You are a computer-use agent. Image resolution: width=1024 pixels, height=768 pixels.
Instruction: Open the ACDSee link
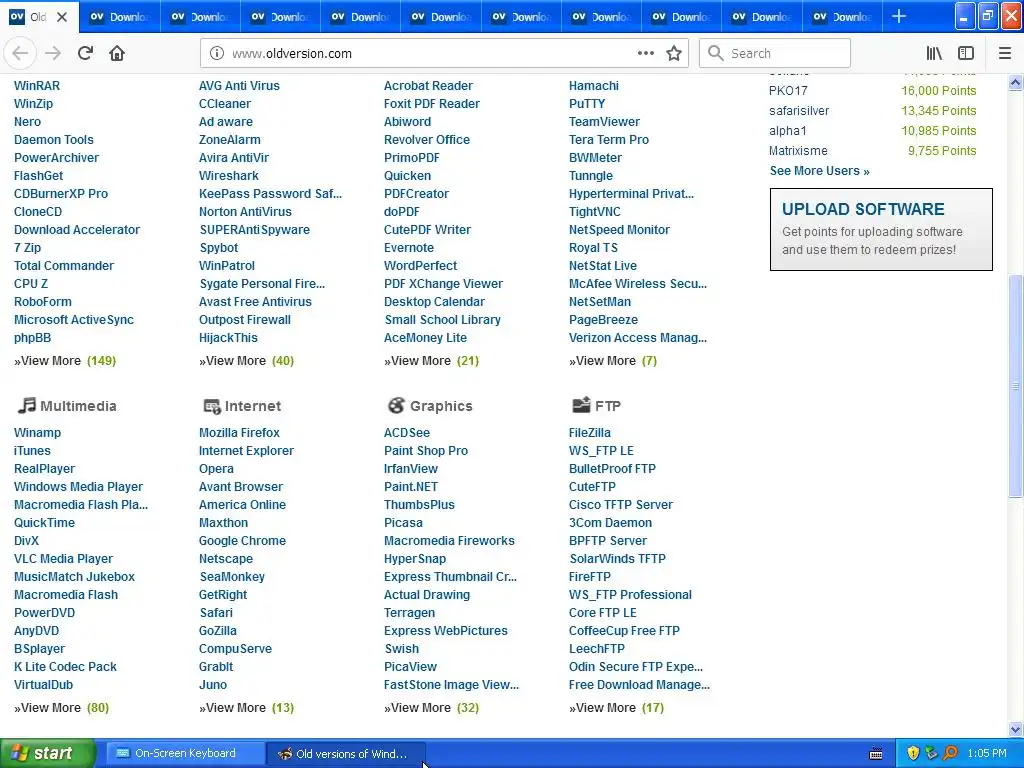click(x=407, y=433)
